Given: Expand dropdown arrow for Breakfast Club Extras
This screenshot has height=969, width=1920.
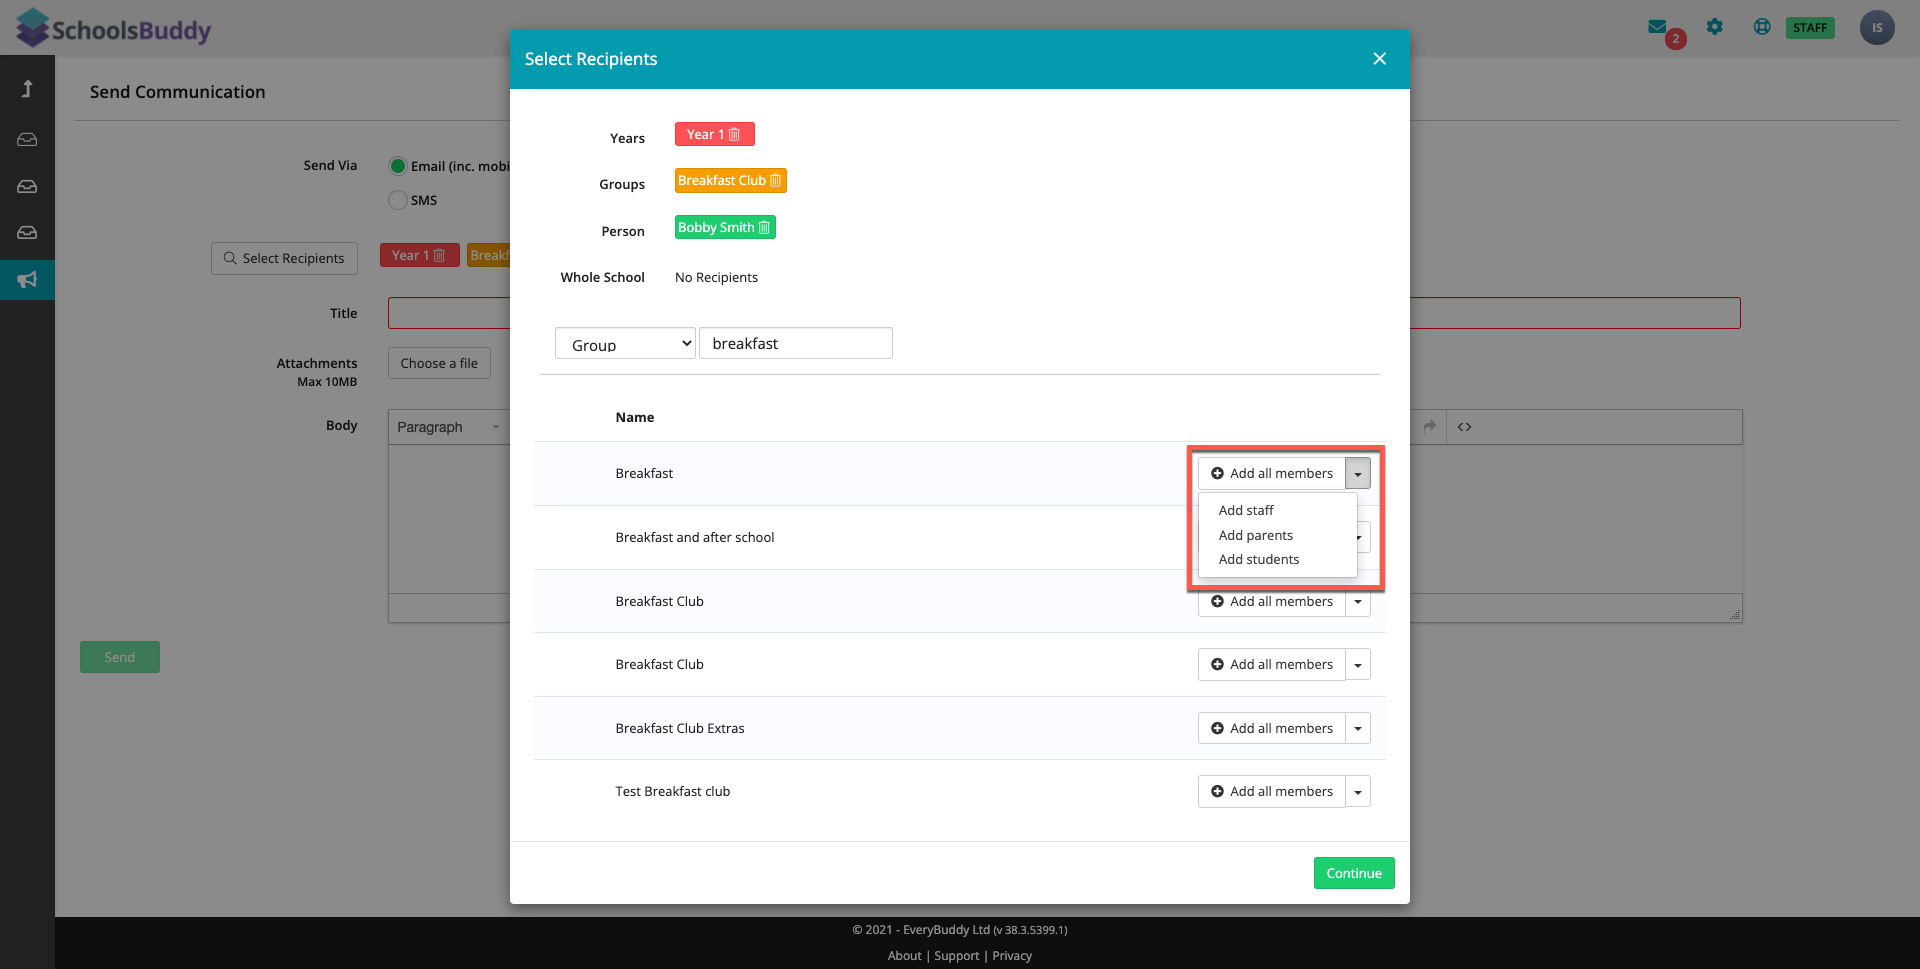Looking at the screenshot, I should [1358, 729].
